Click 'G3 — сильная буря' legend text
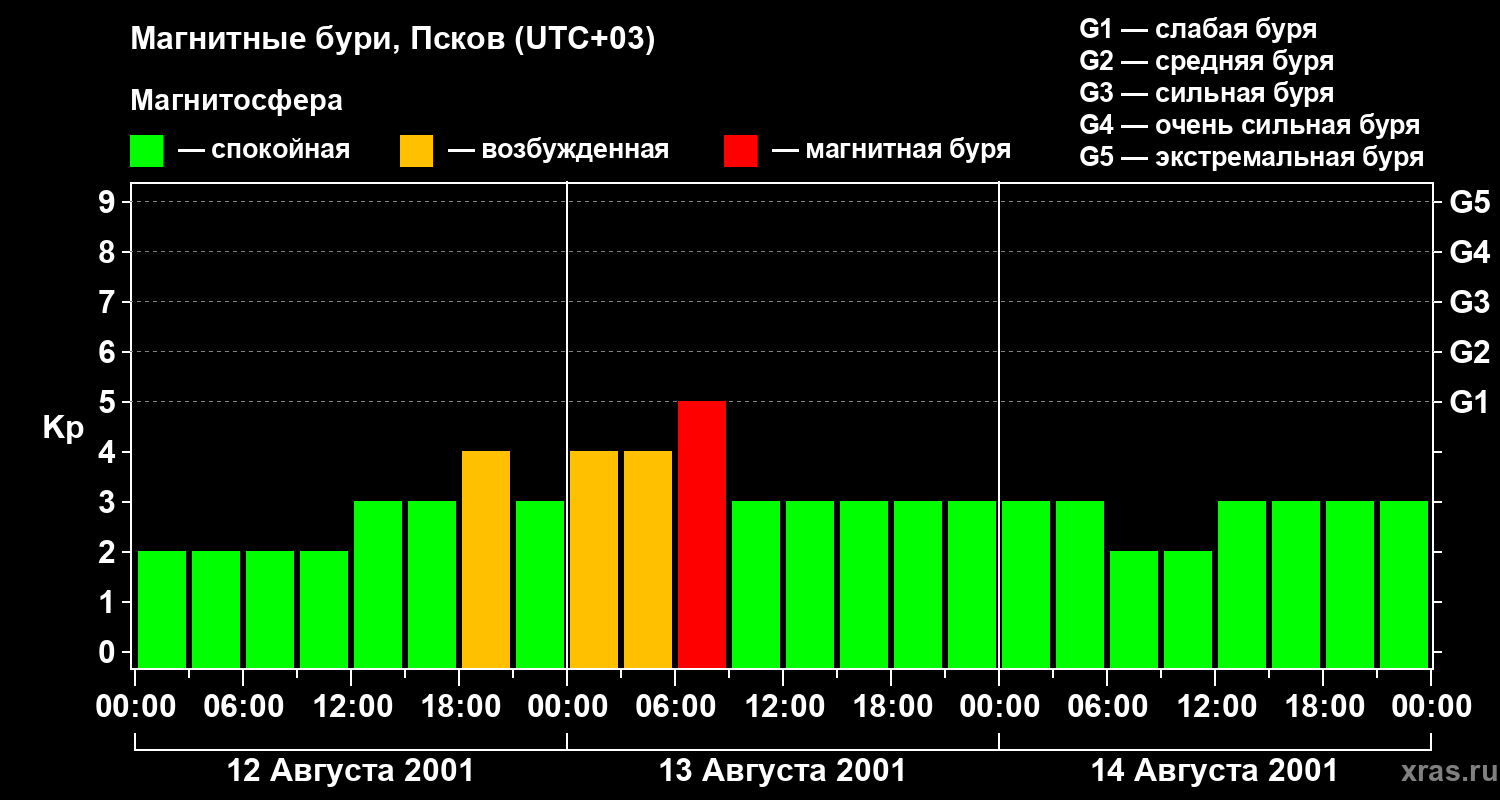The width and height of the screenshot is (1500, 800). click(1206, 93)
